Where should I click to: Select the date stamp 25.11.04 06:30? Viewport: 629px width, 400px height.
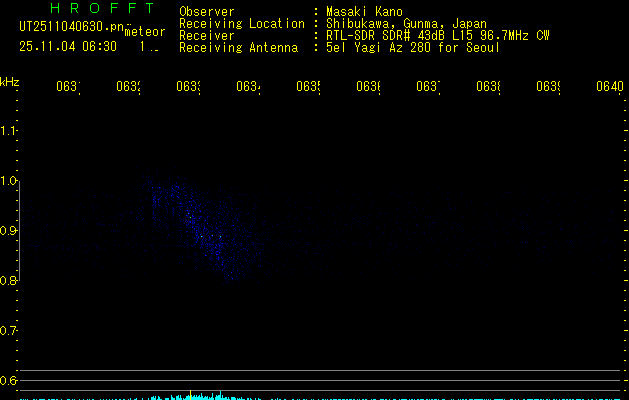tap(68, 47)
